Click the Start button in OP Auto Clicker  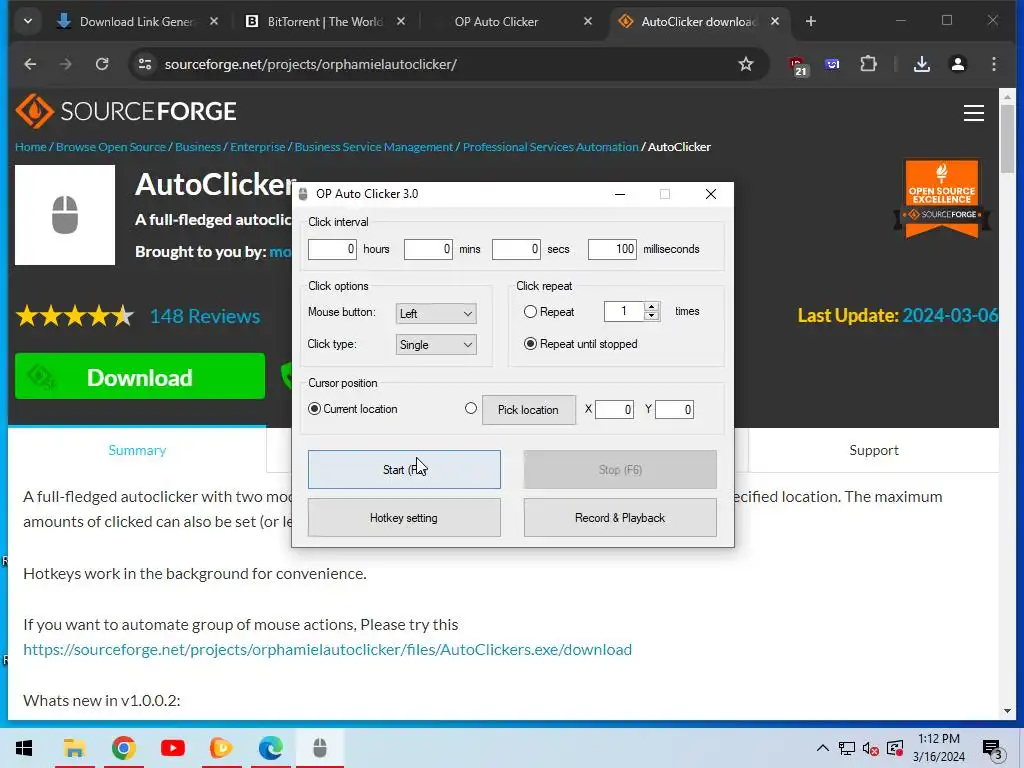pos(404,470)
